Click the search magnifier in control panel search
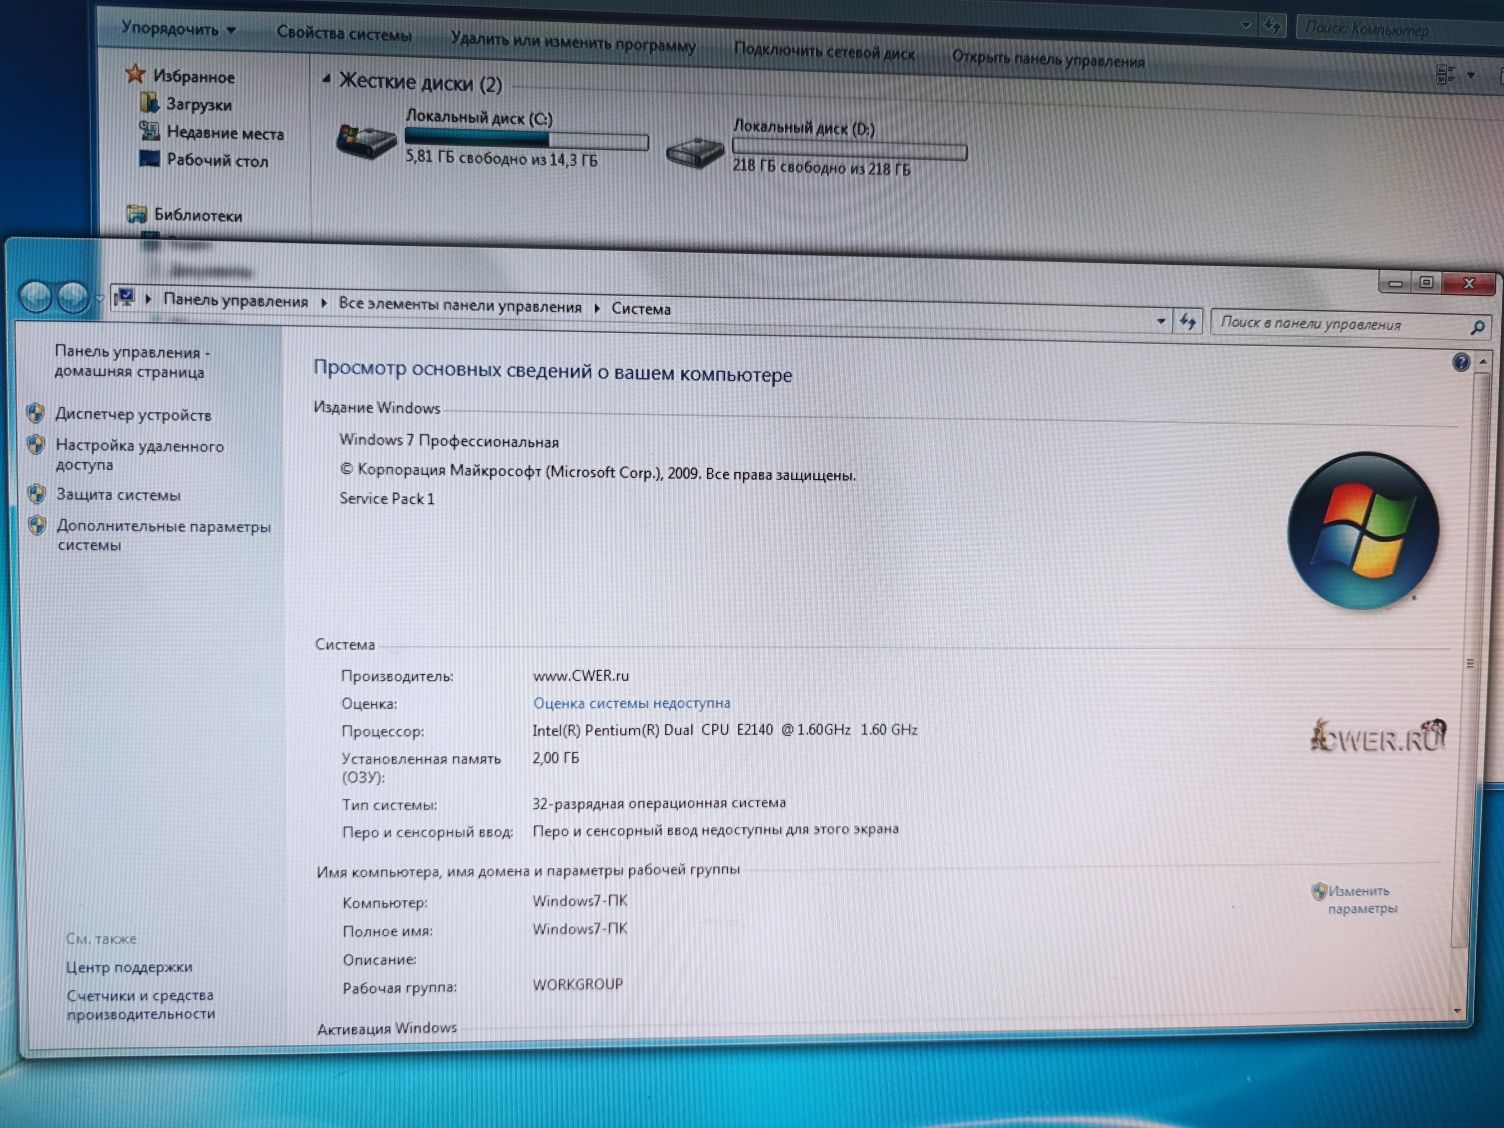The width and height of the screenshot is (1504, 1128). click(x=1477, y=327)
